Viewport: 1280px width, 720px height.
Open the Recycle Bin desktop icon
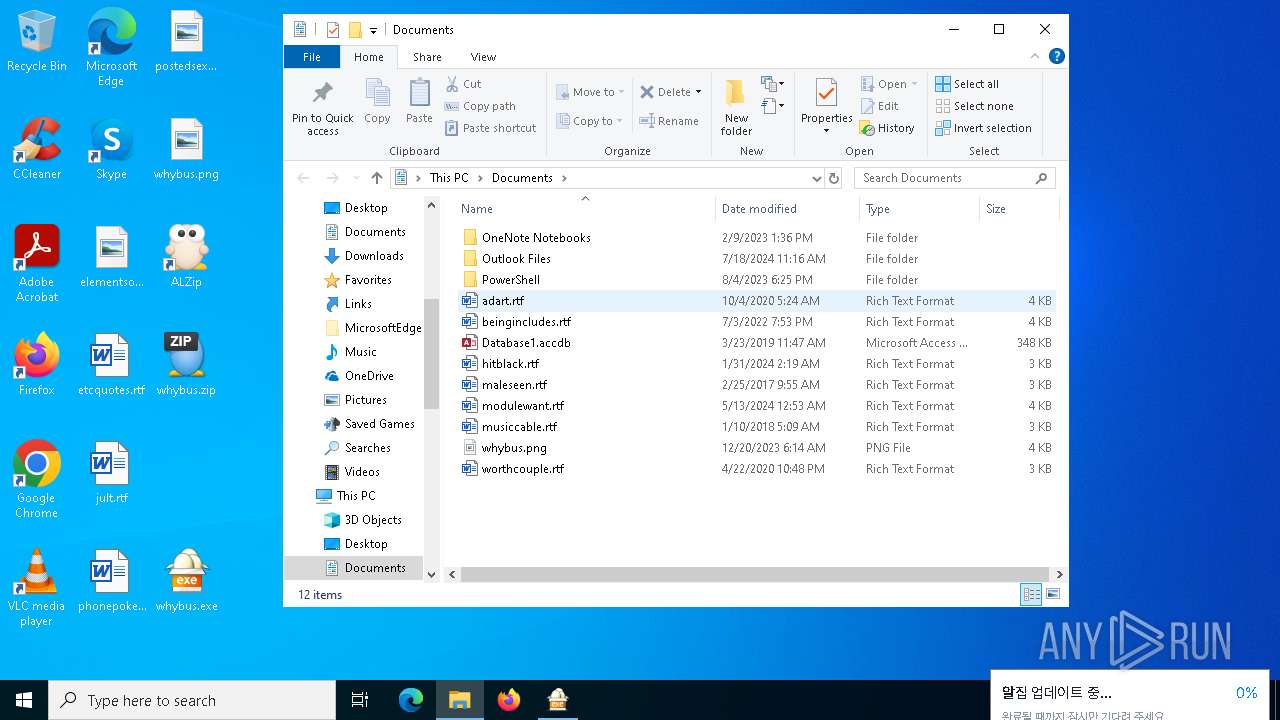pyautogui.click(x=37, y=42)
